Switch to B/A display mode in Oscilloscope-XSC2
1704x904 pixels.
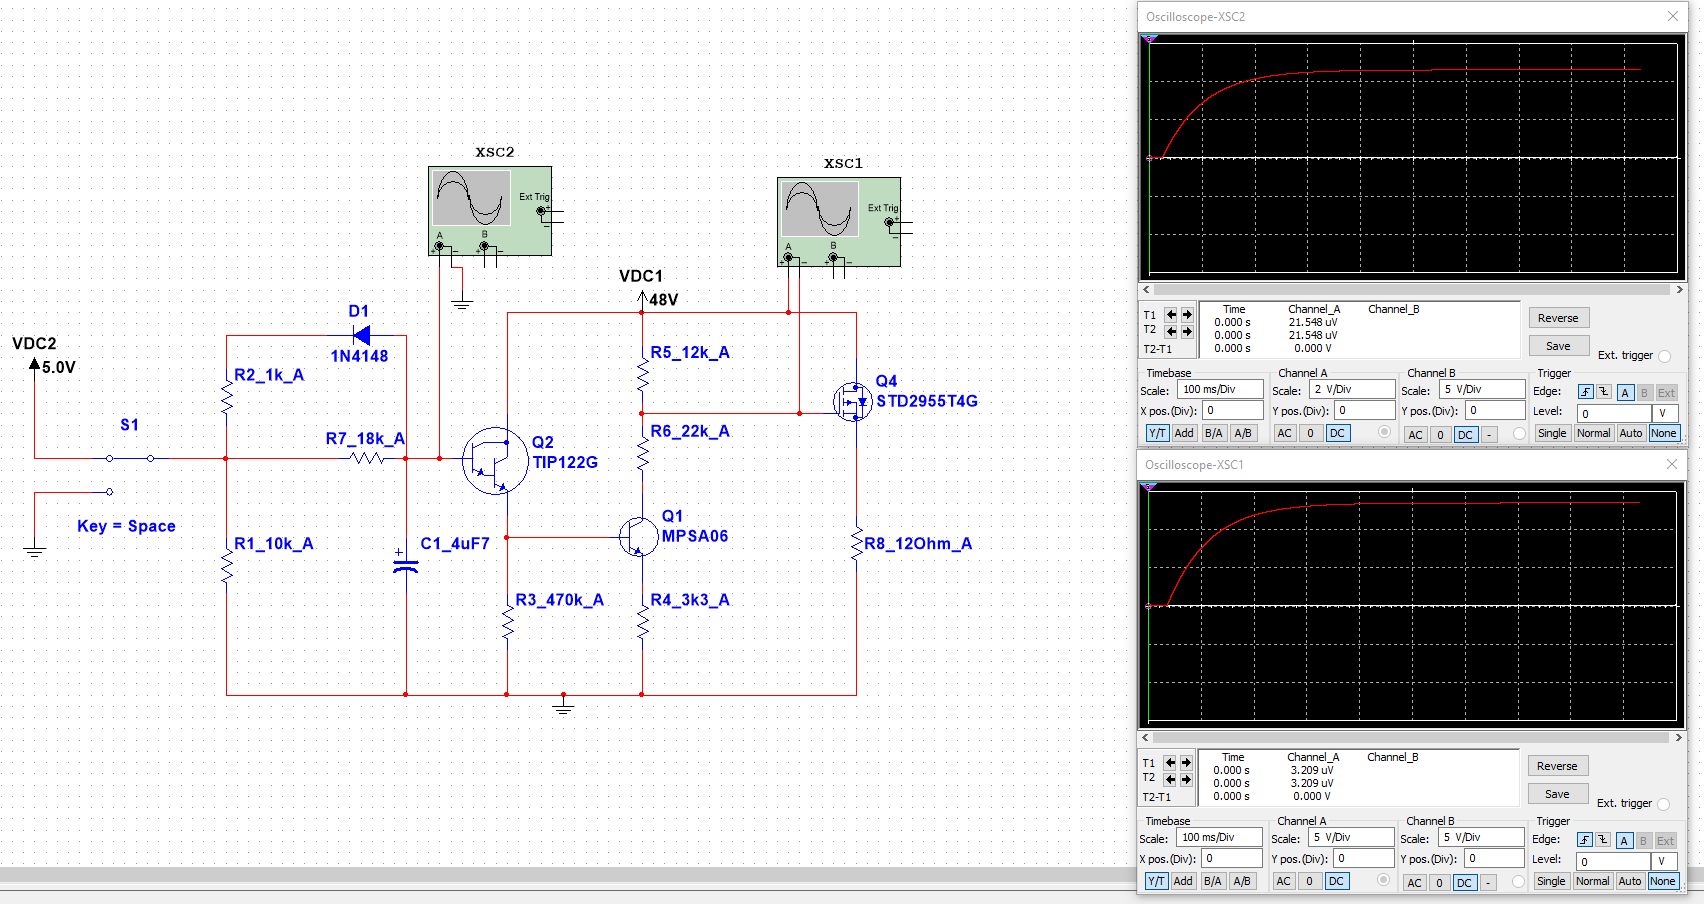tap(1213, 433)
